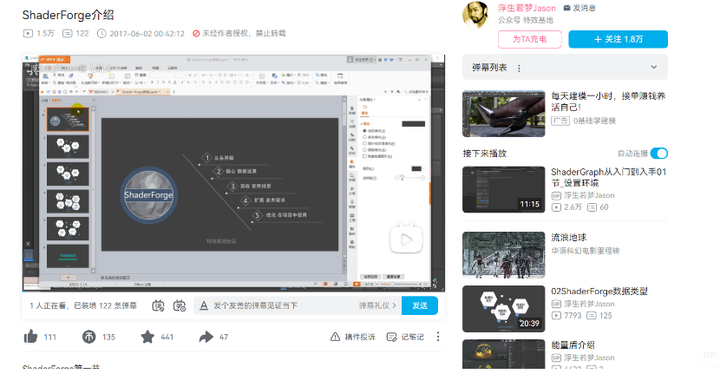The image size is (720, 374).
Task: Open the 对象属性 panel title dropdown
Action: click(x=367, y=99)
